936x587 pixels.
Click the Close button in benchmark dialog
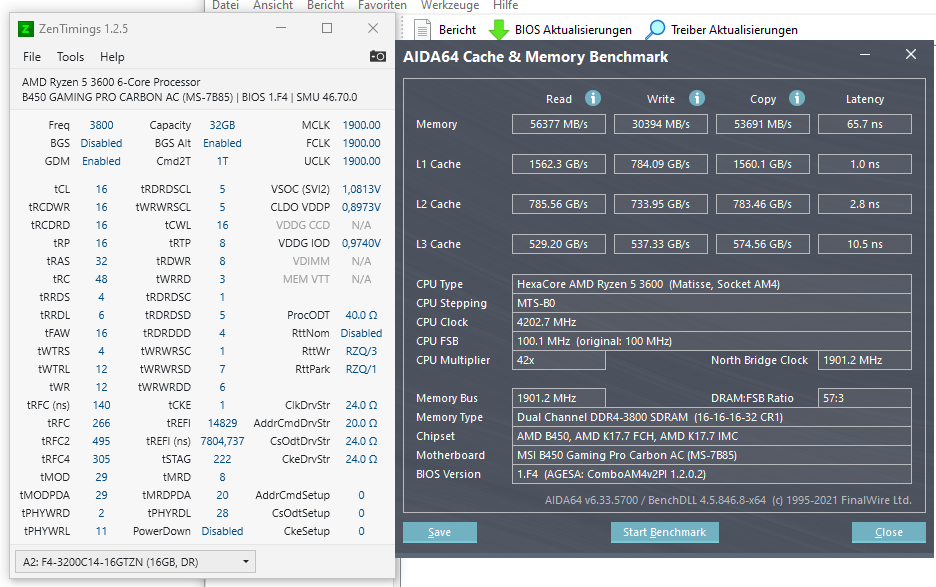[888, 532]
